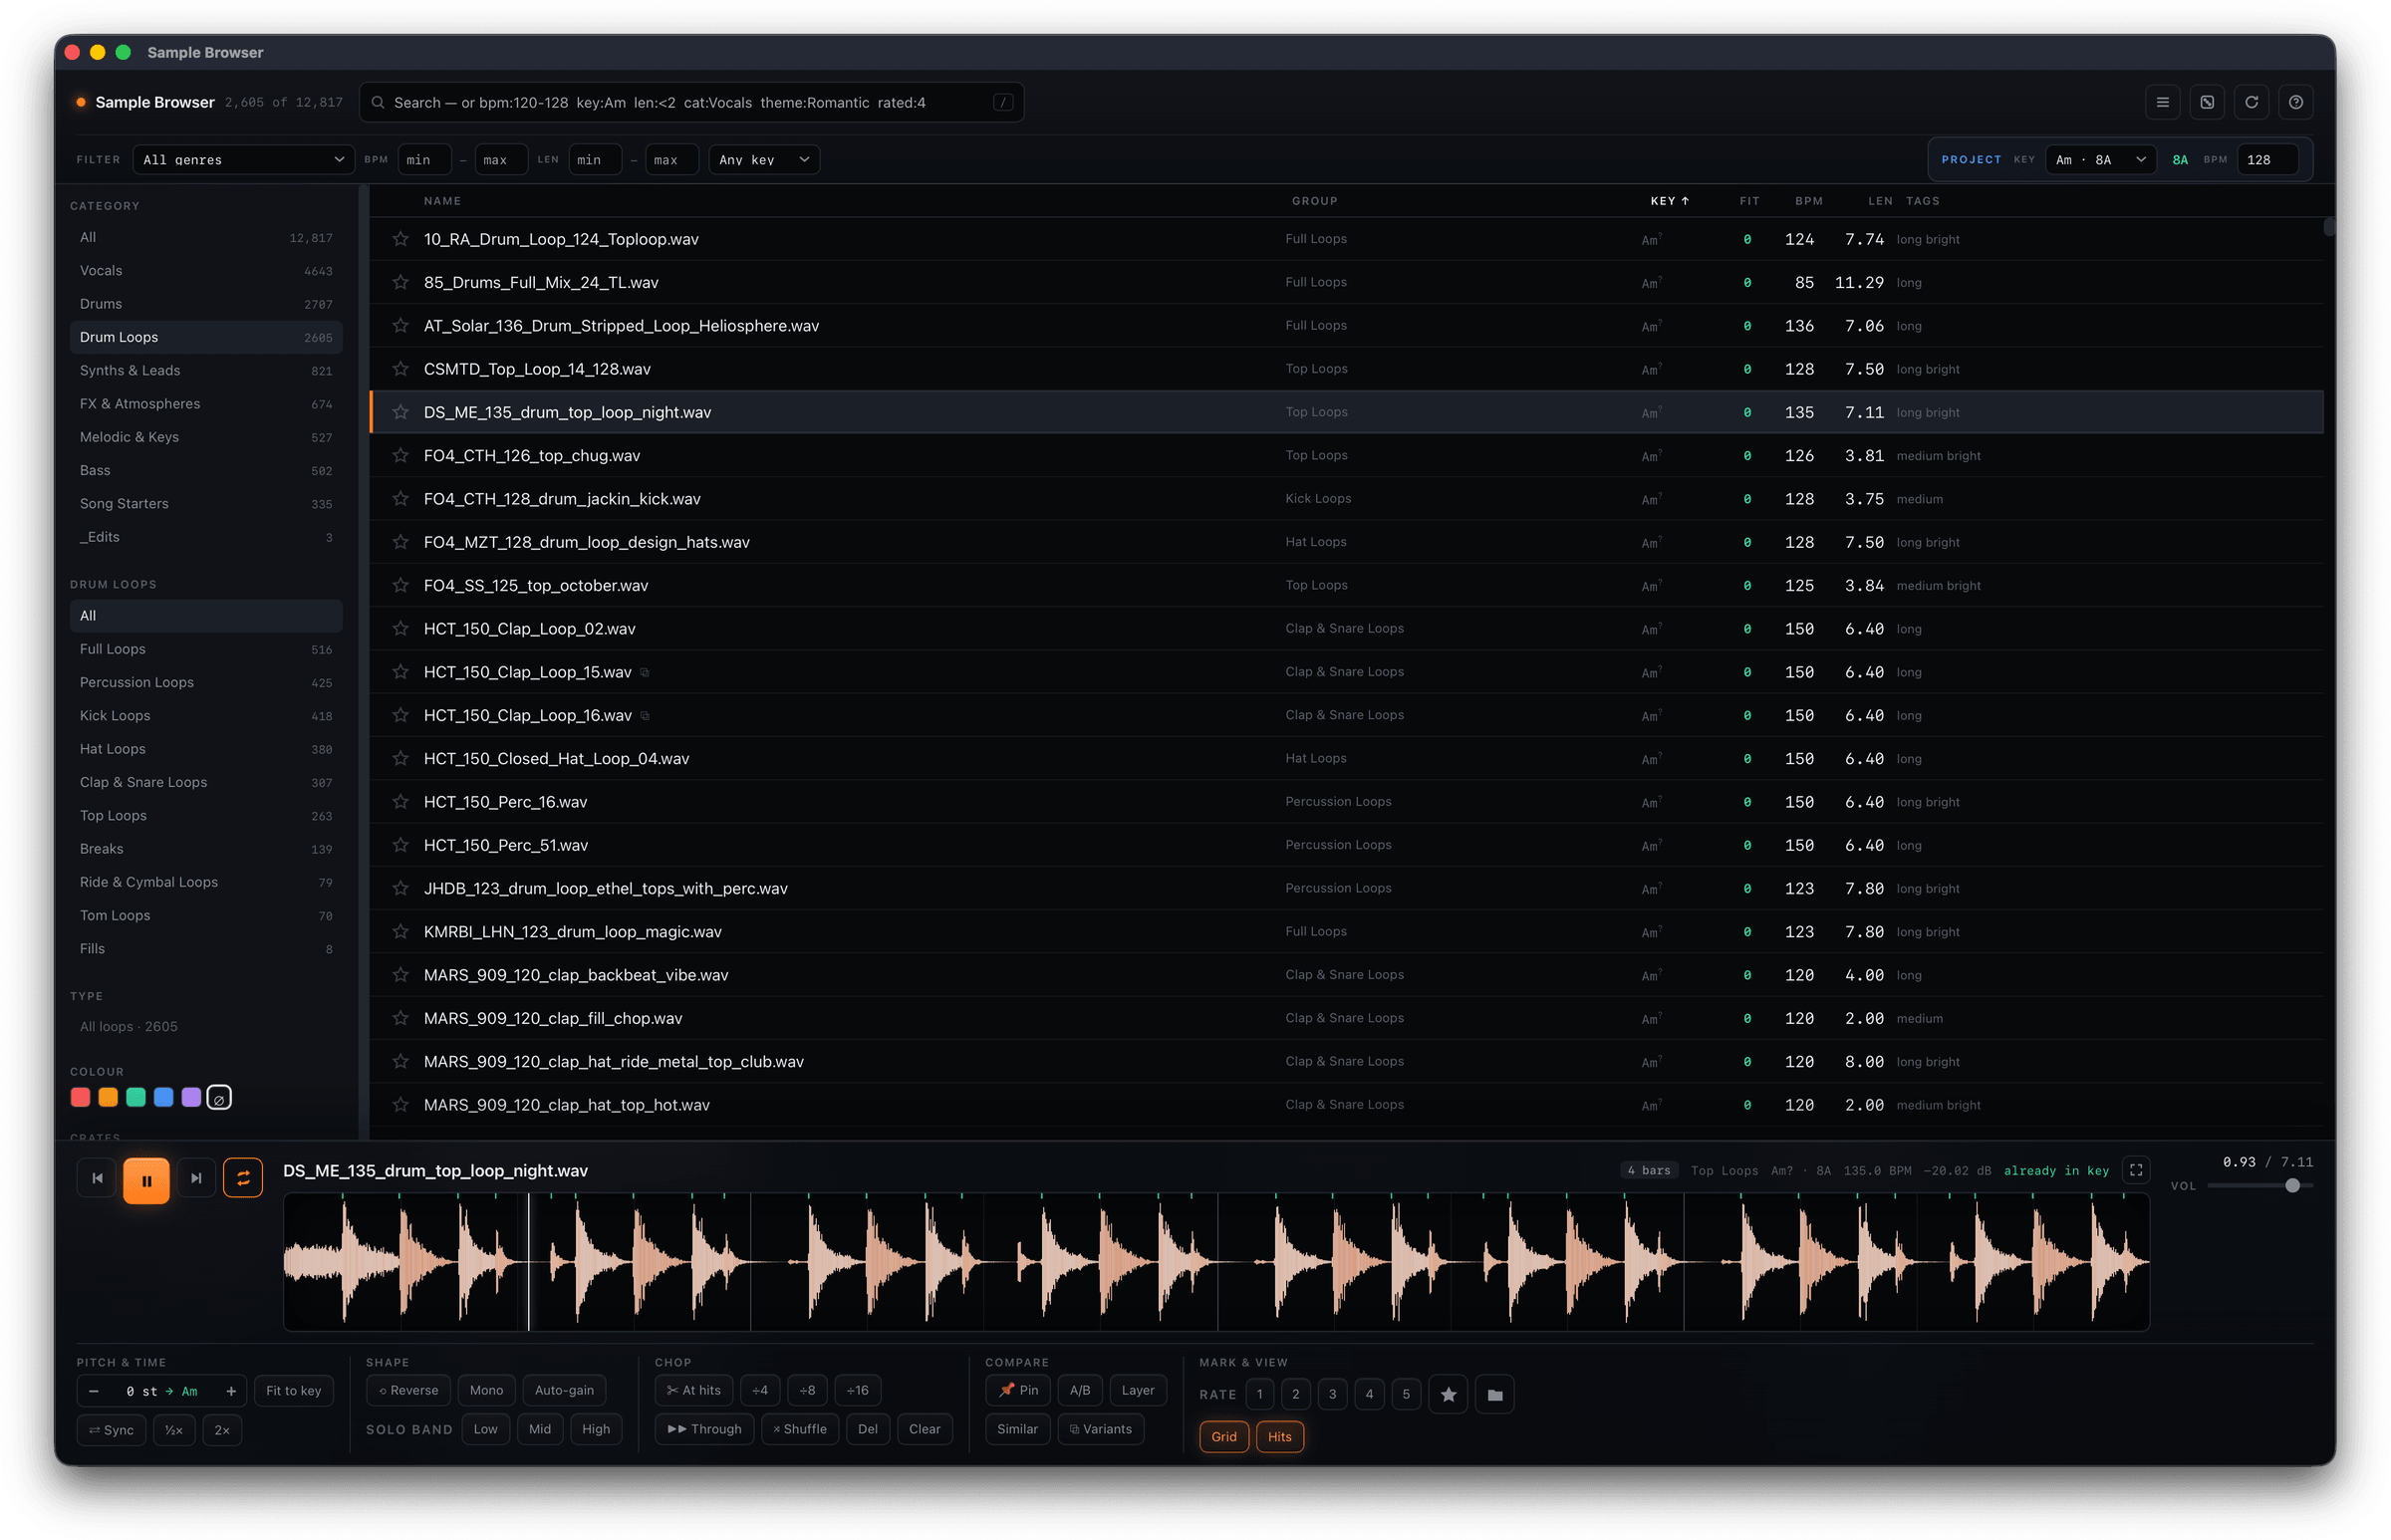
Task: Toggle Auto-gain
Action: [x=564, y=1390]
